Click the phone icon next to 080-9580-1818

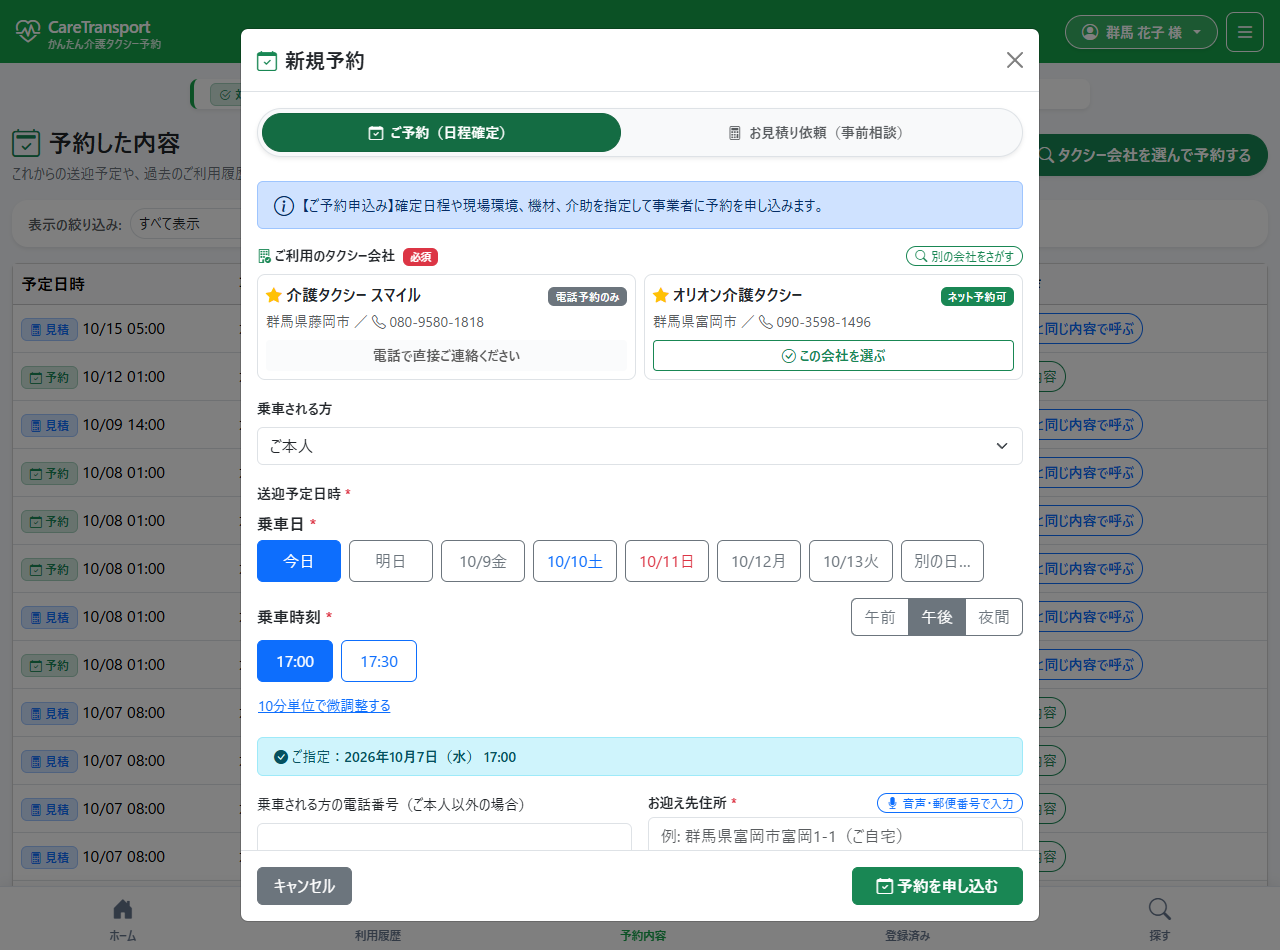(x=378, y=323)
